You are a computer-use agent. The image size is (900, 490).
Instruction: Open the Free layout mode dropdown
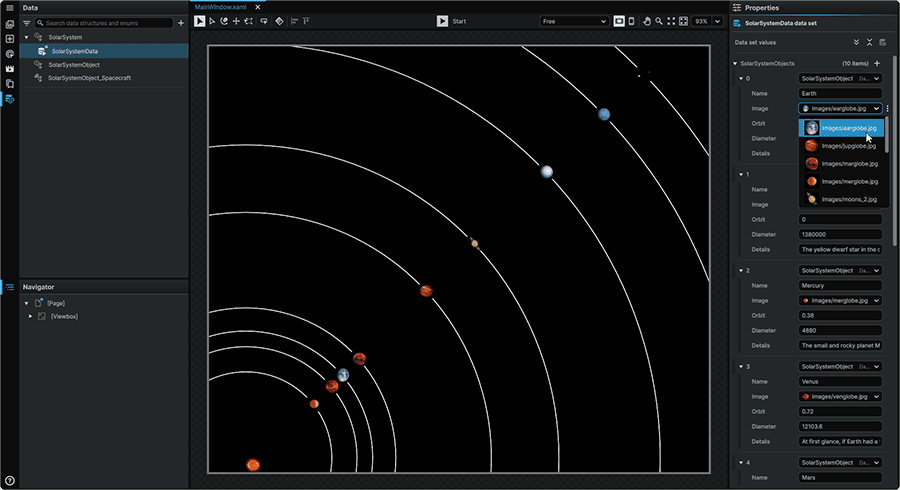[x=574, y=21]
